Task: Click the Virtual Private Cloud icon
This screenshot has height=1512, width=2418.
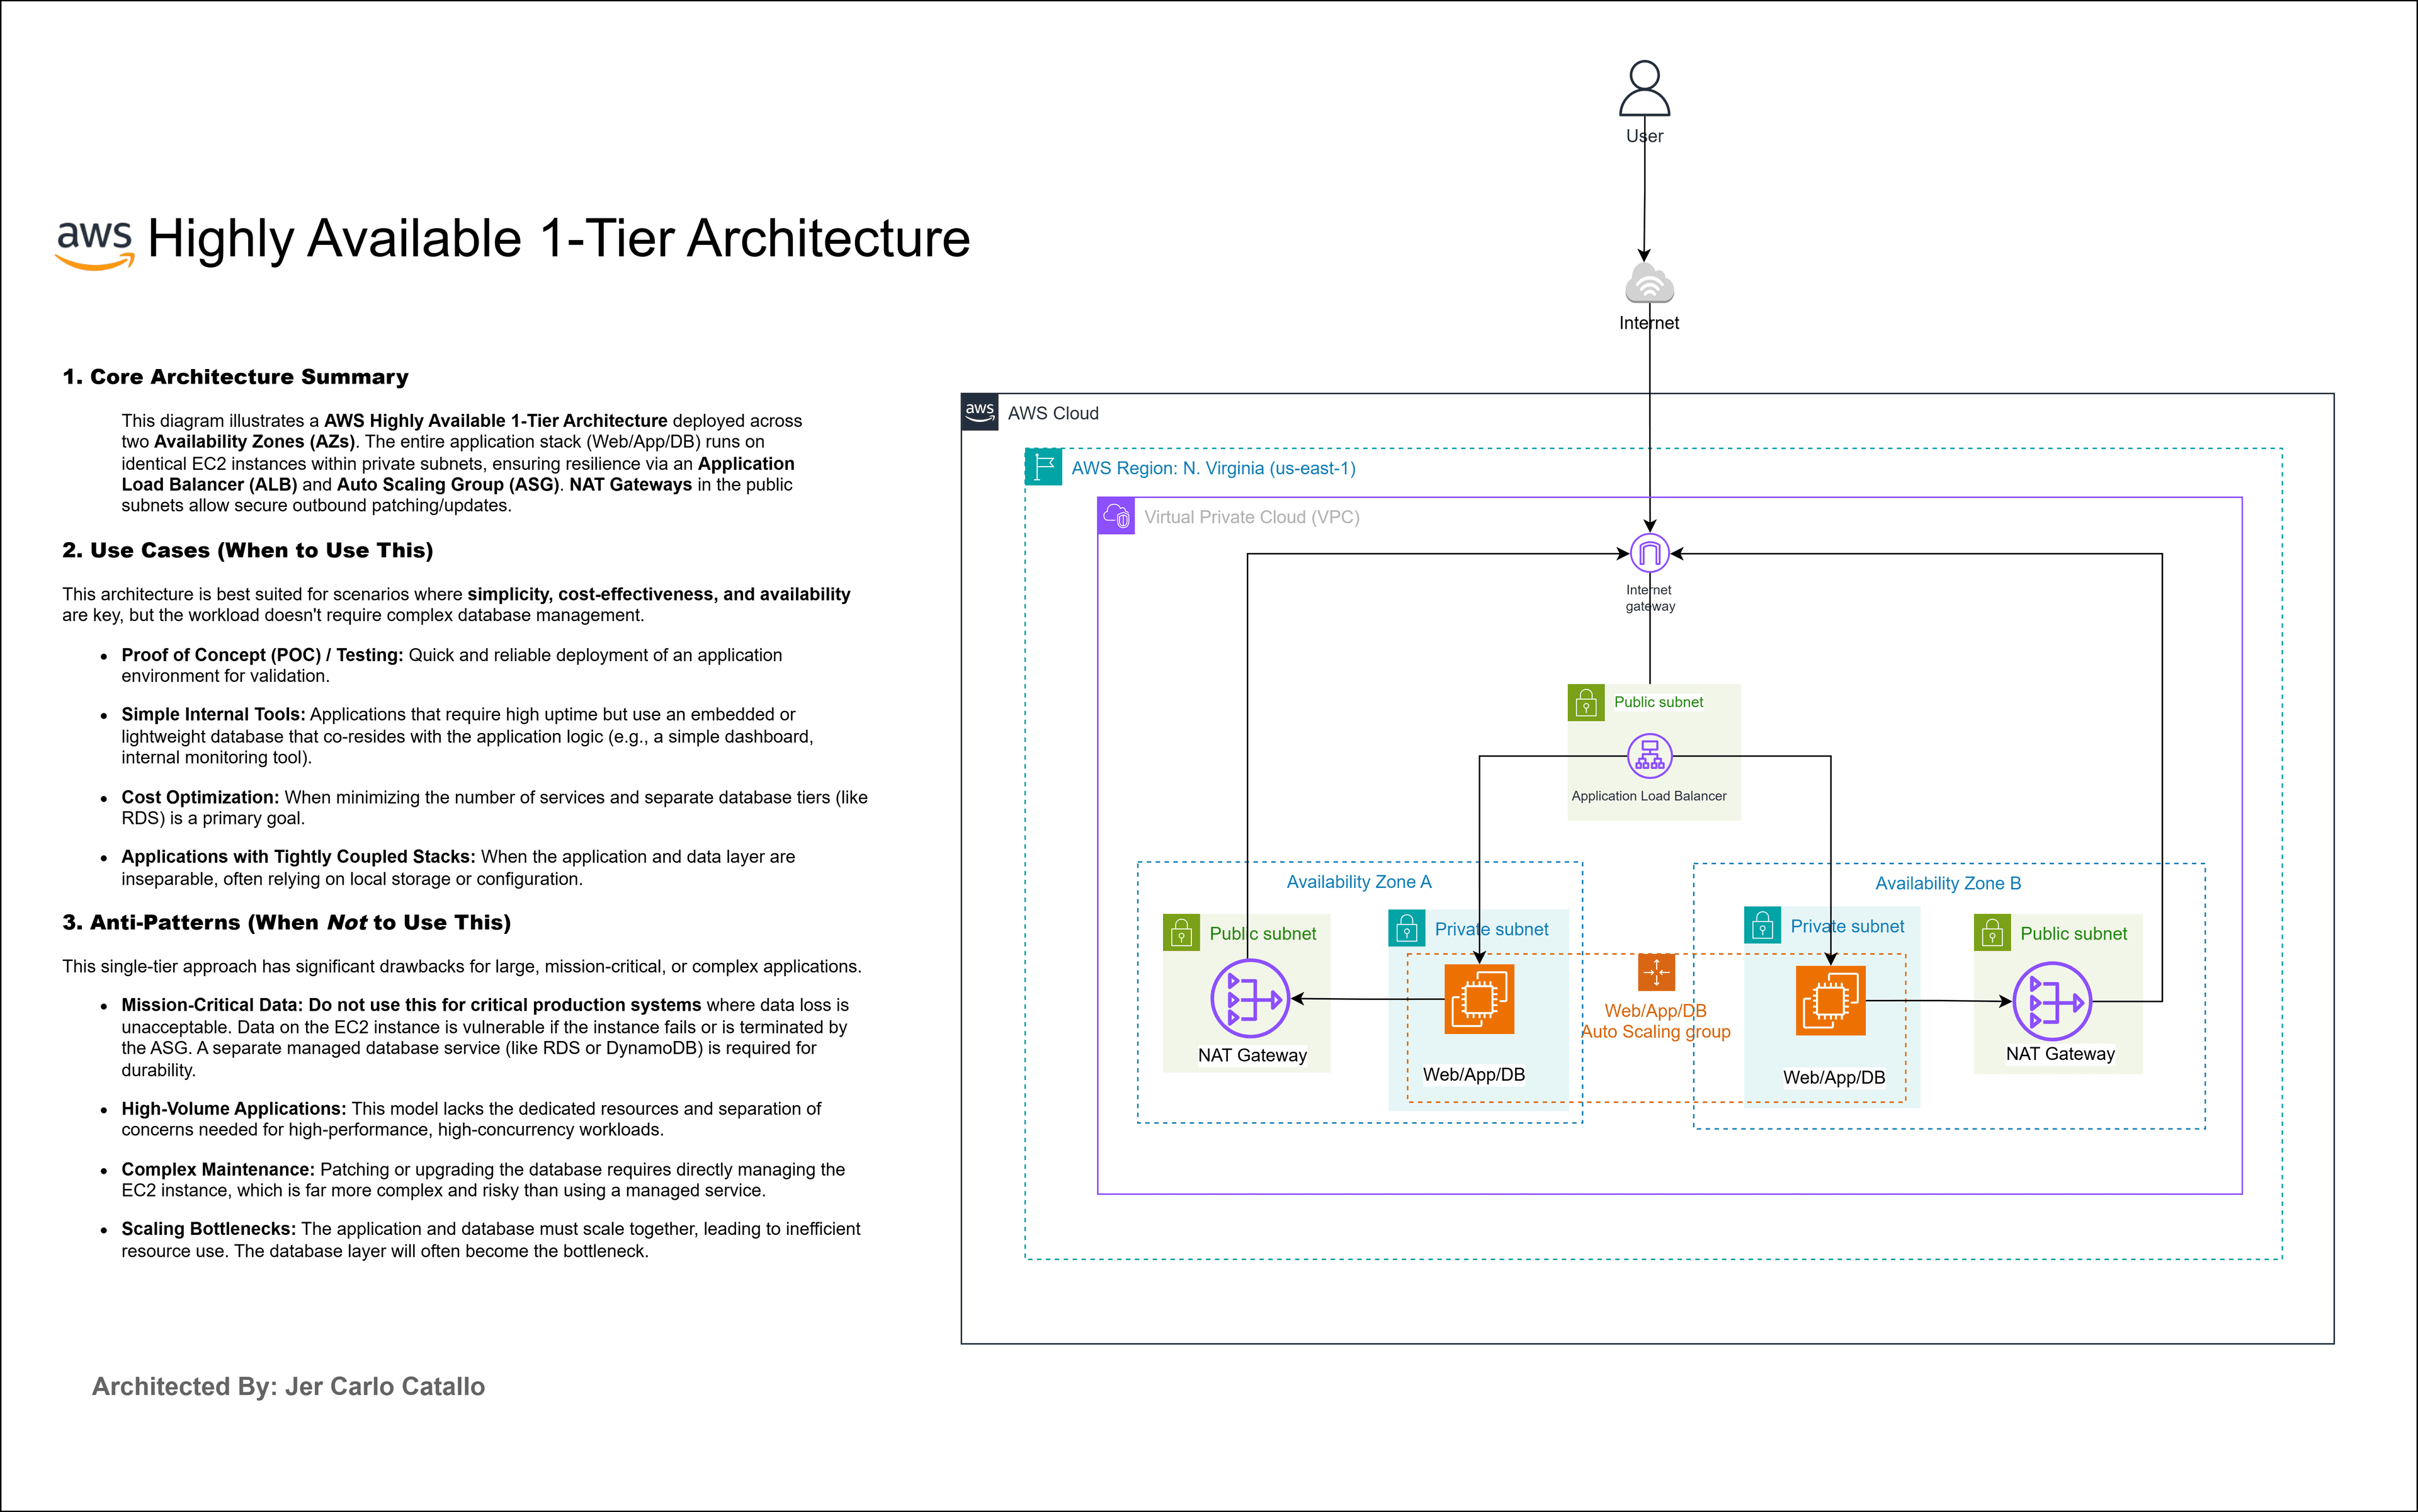Action: pyautogui.click(x=1116, y=516)
